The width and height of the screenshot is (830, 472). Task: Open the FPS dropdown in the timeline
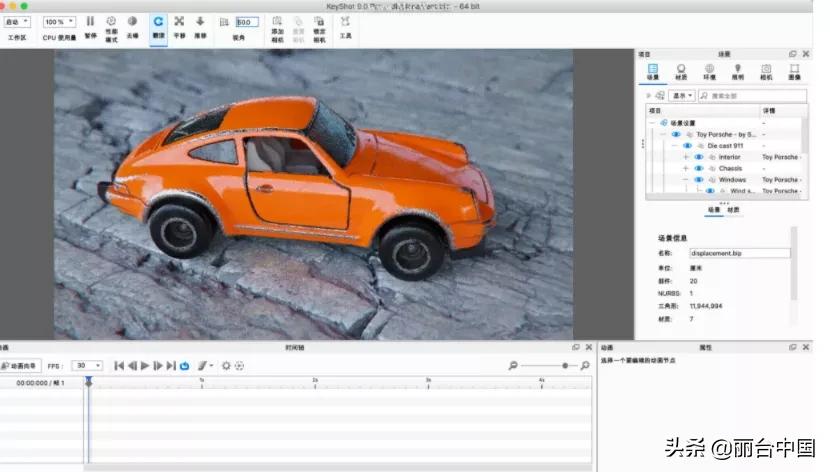[89, 366]
